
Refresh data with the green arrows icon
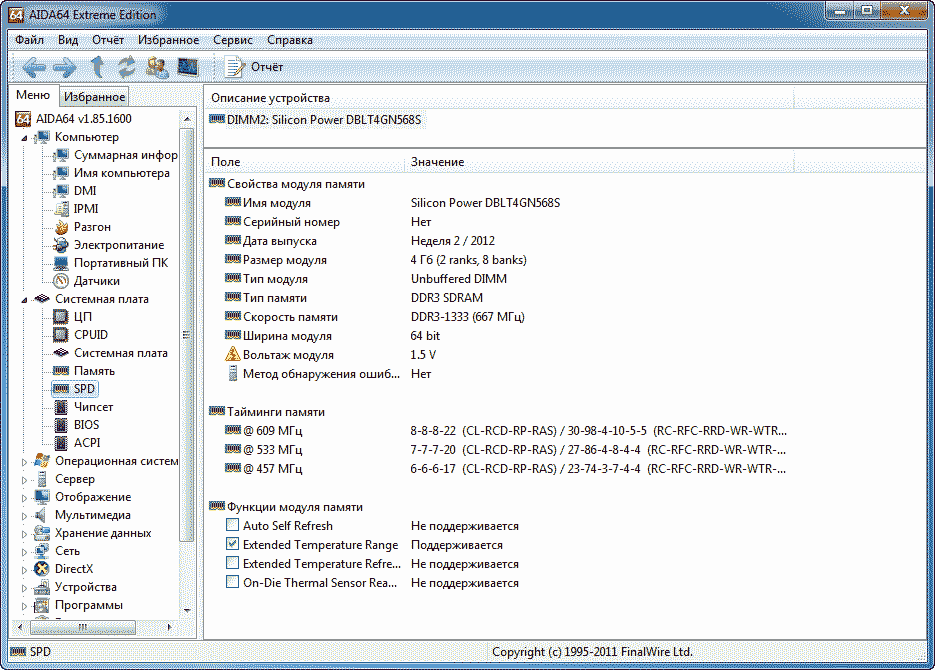click(x=126, y=67)
